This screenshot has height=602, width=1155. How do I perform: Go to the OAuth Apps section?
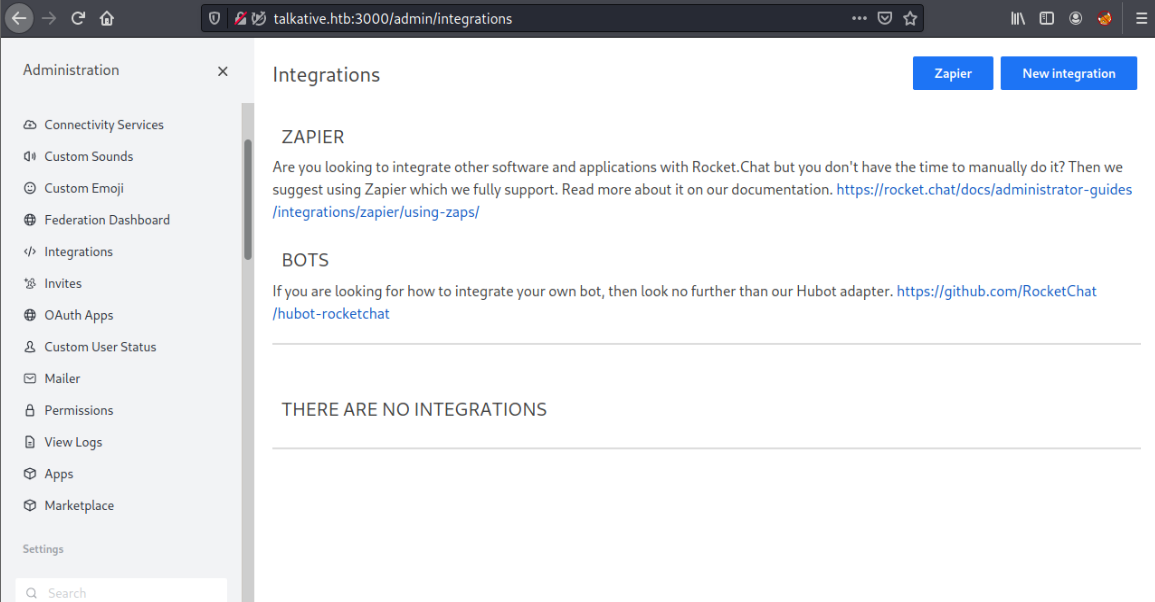tap(79, 315)
